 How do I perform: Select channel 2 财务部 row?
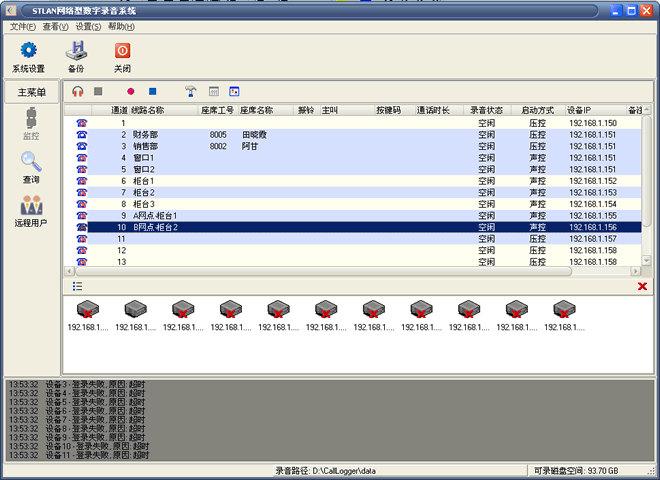coord(300,134)
